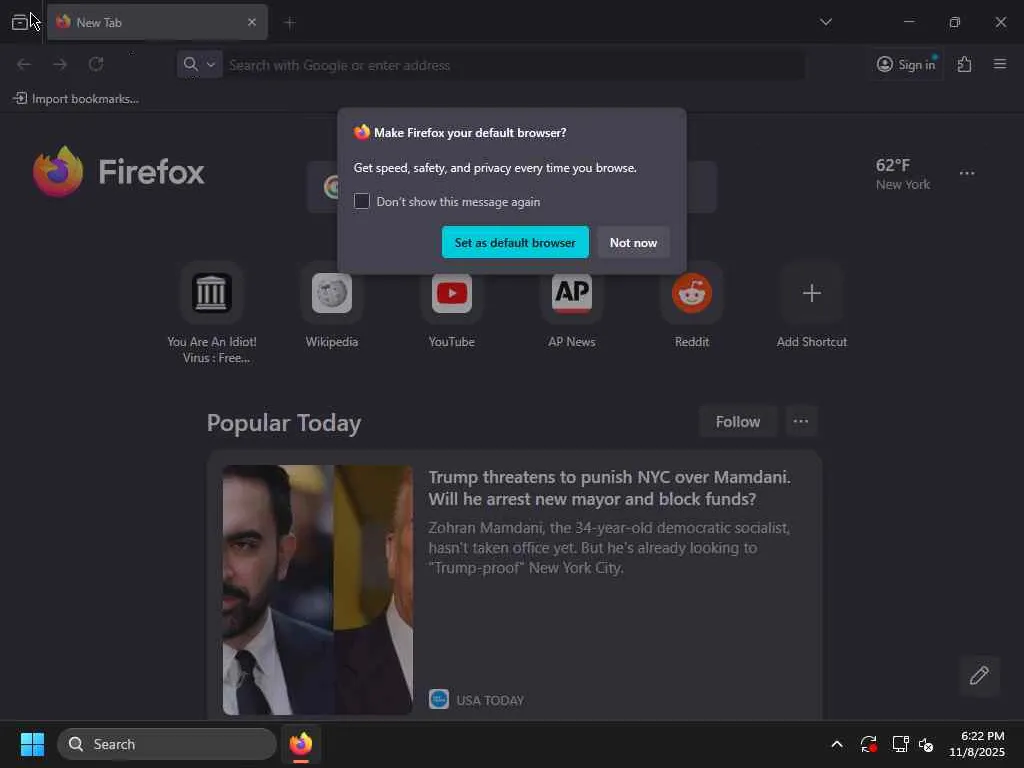
Task: Open the search engine selector dropdown
Action: tap(199, 65)
